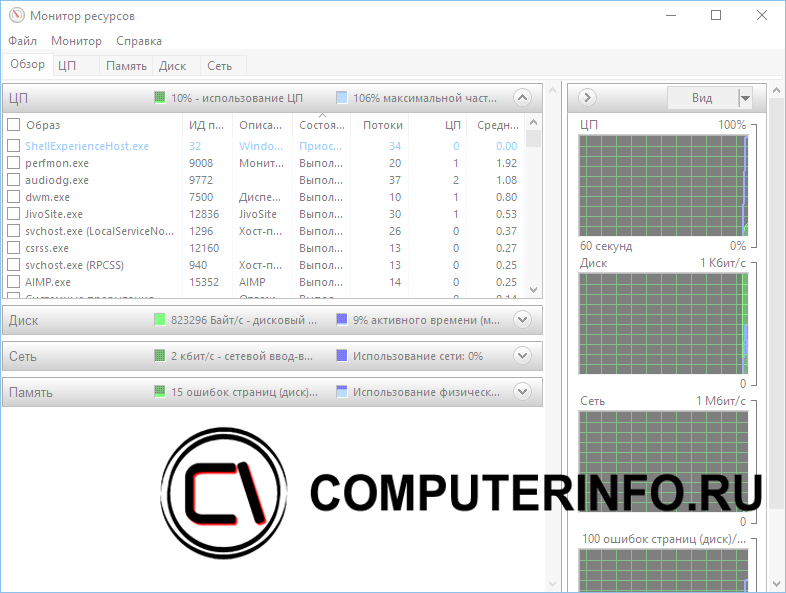
Task: Click the ЦП section header title
Action: point(19,98)
